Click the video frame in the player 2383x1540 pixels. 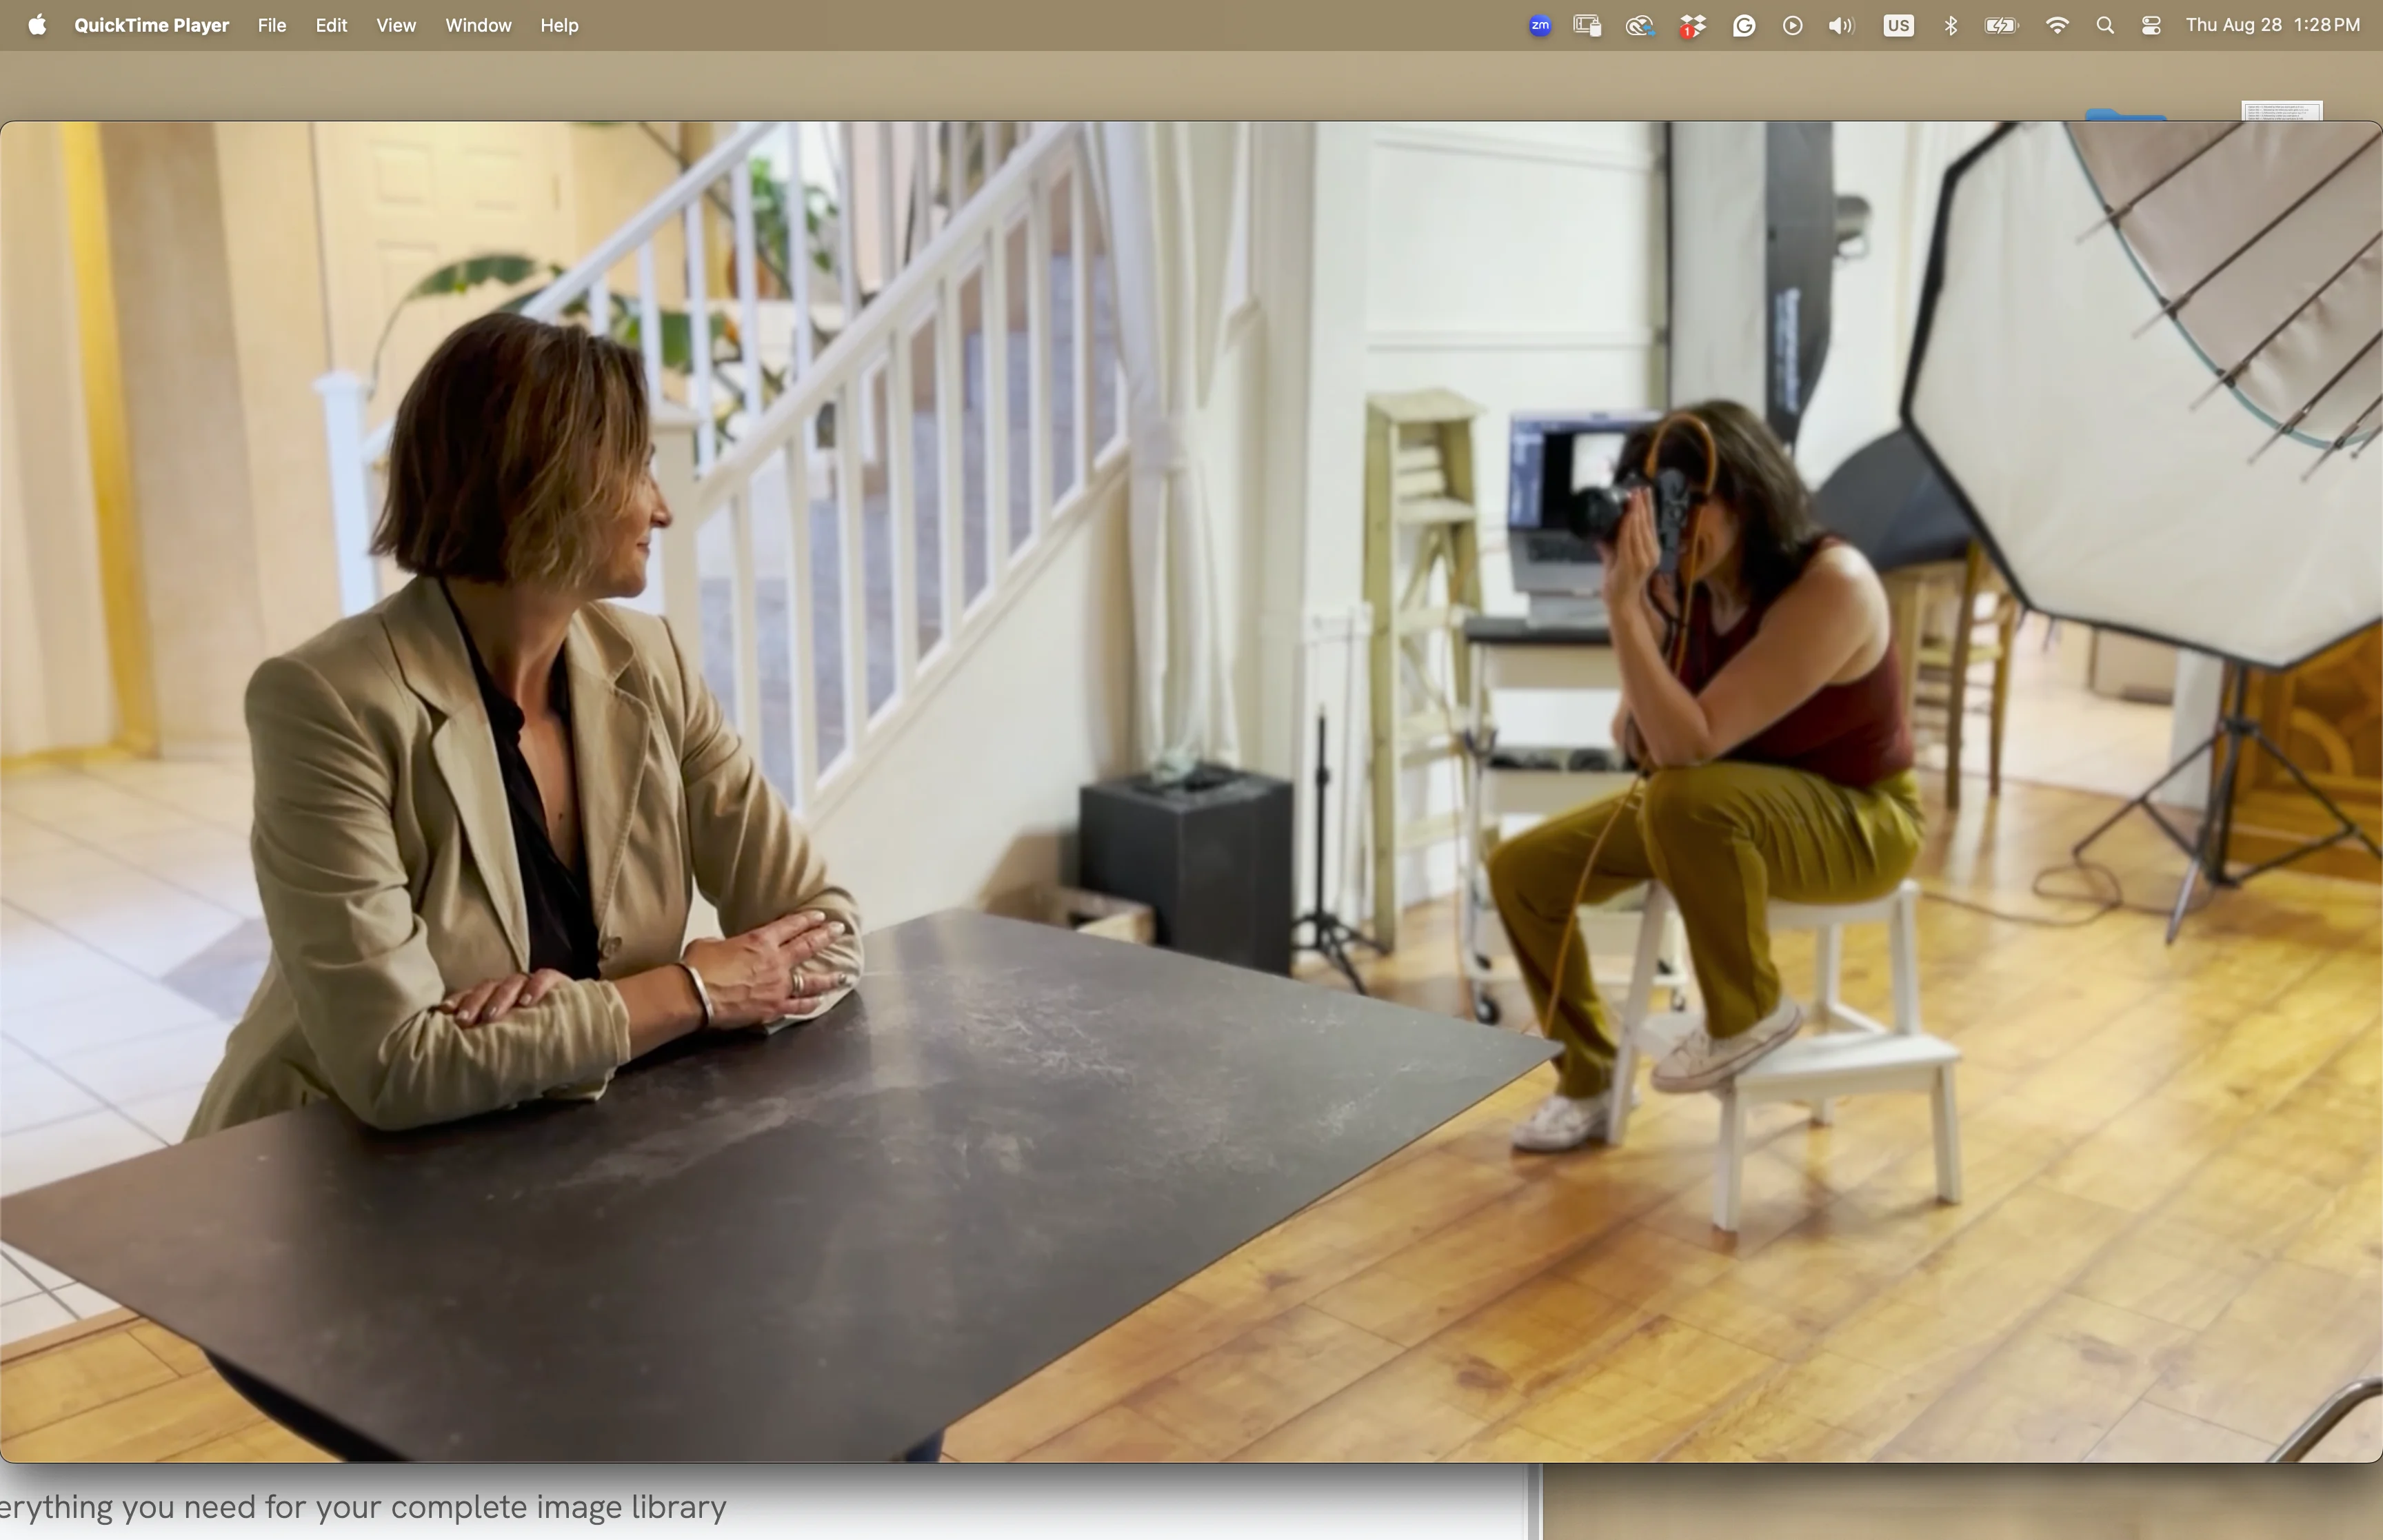pyautogui.click(x=1190, y=790)
